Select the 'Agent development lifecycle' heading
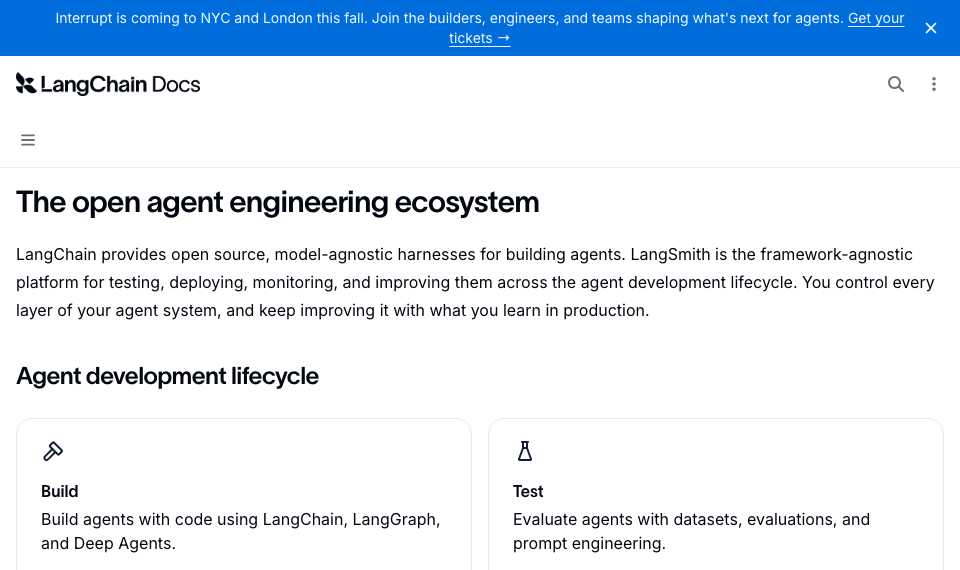This screenshot has width=960, height=570. tap(167, 376)
